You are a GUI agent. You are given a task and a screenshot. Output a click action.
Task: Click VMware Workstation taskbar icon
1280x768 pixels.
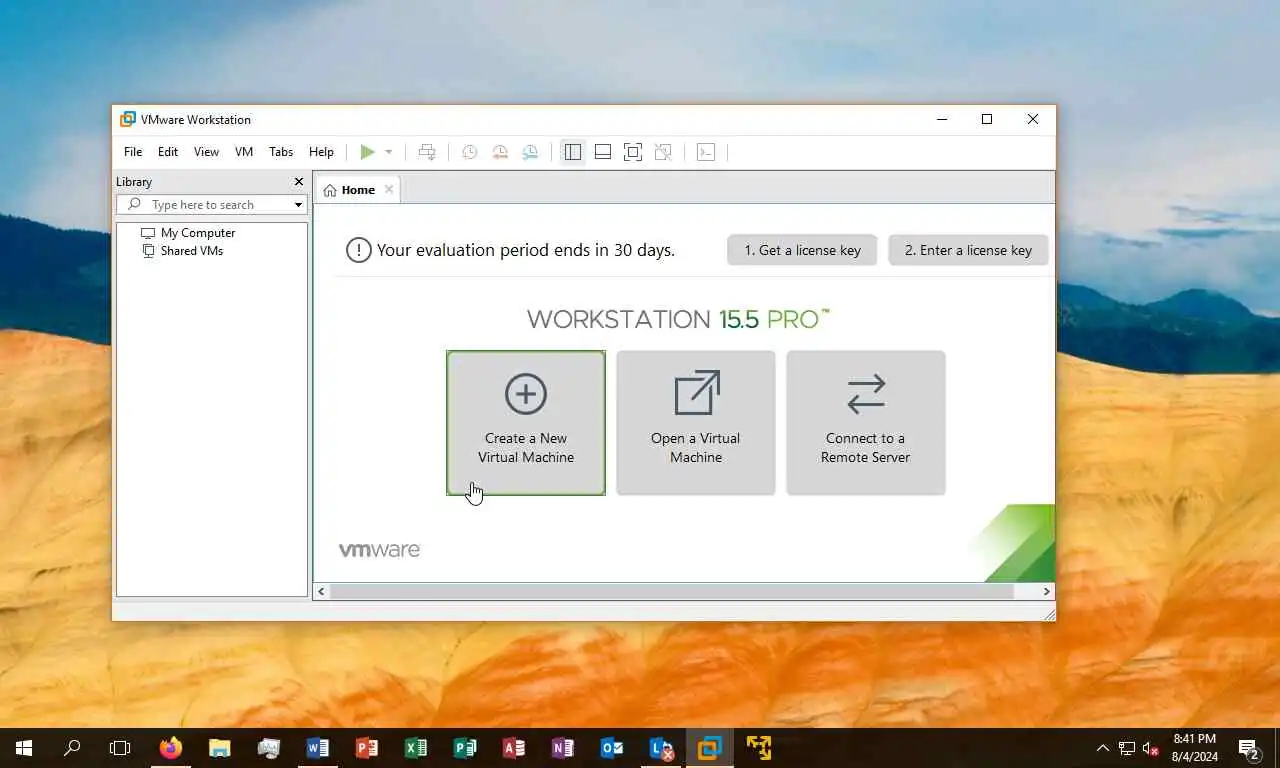(710, 748)
